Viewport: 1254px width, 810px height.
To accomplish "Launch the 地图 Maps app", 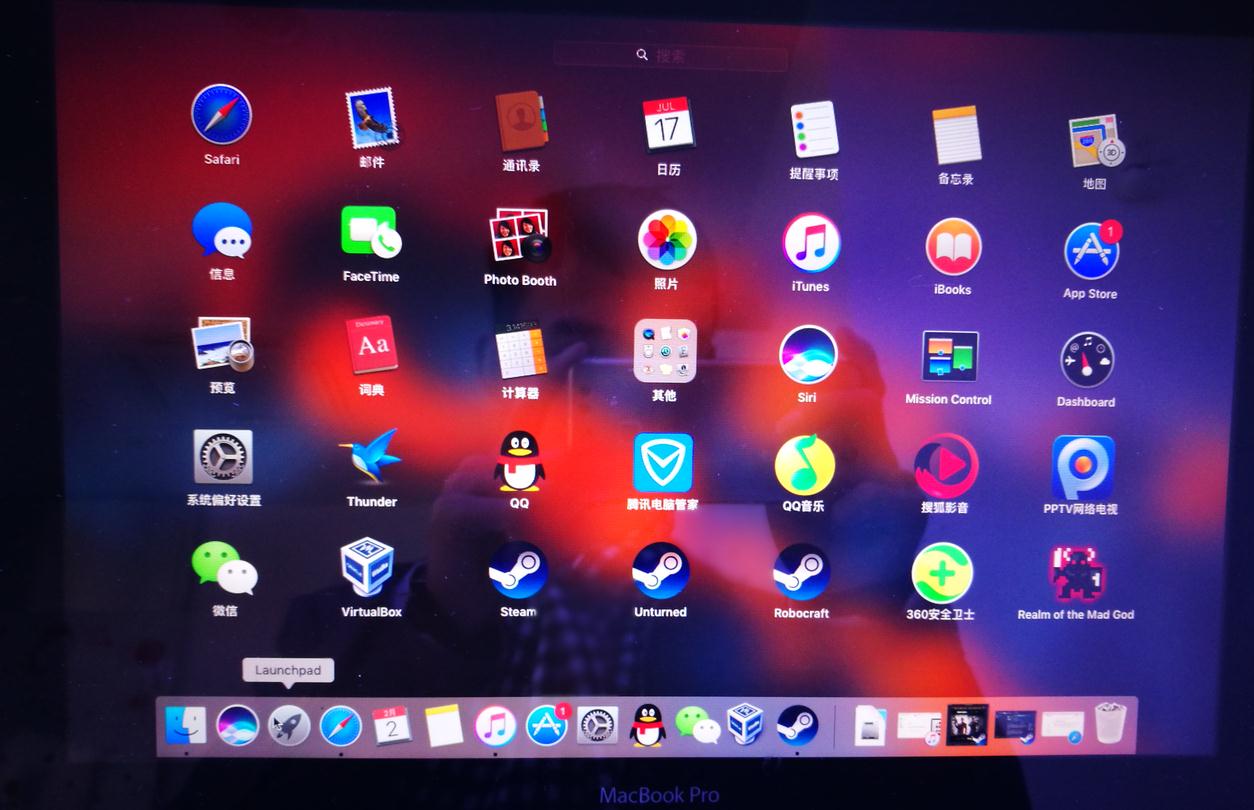I will (1096, 141).
